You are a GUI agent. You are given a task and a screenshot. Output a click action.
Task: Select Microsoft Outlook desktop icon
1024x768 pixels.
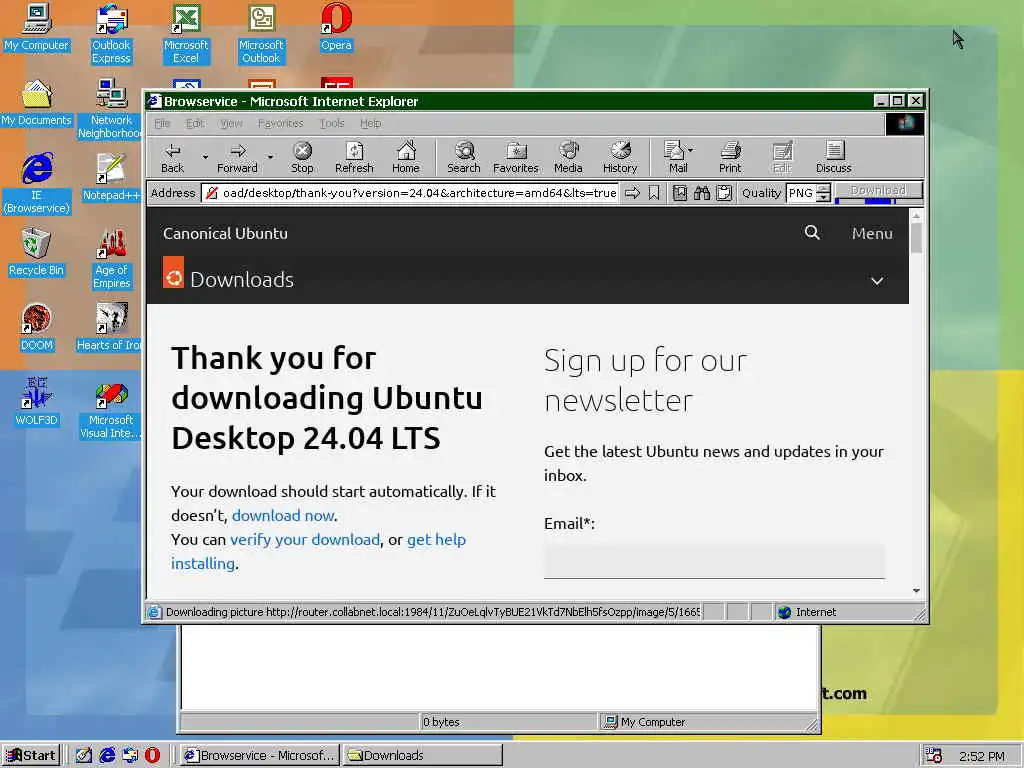tap(261, 34)
